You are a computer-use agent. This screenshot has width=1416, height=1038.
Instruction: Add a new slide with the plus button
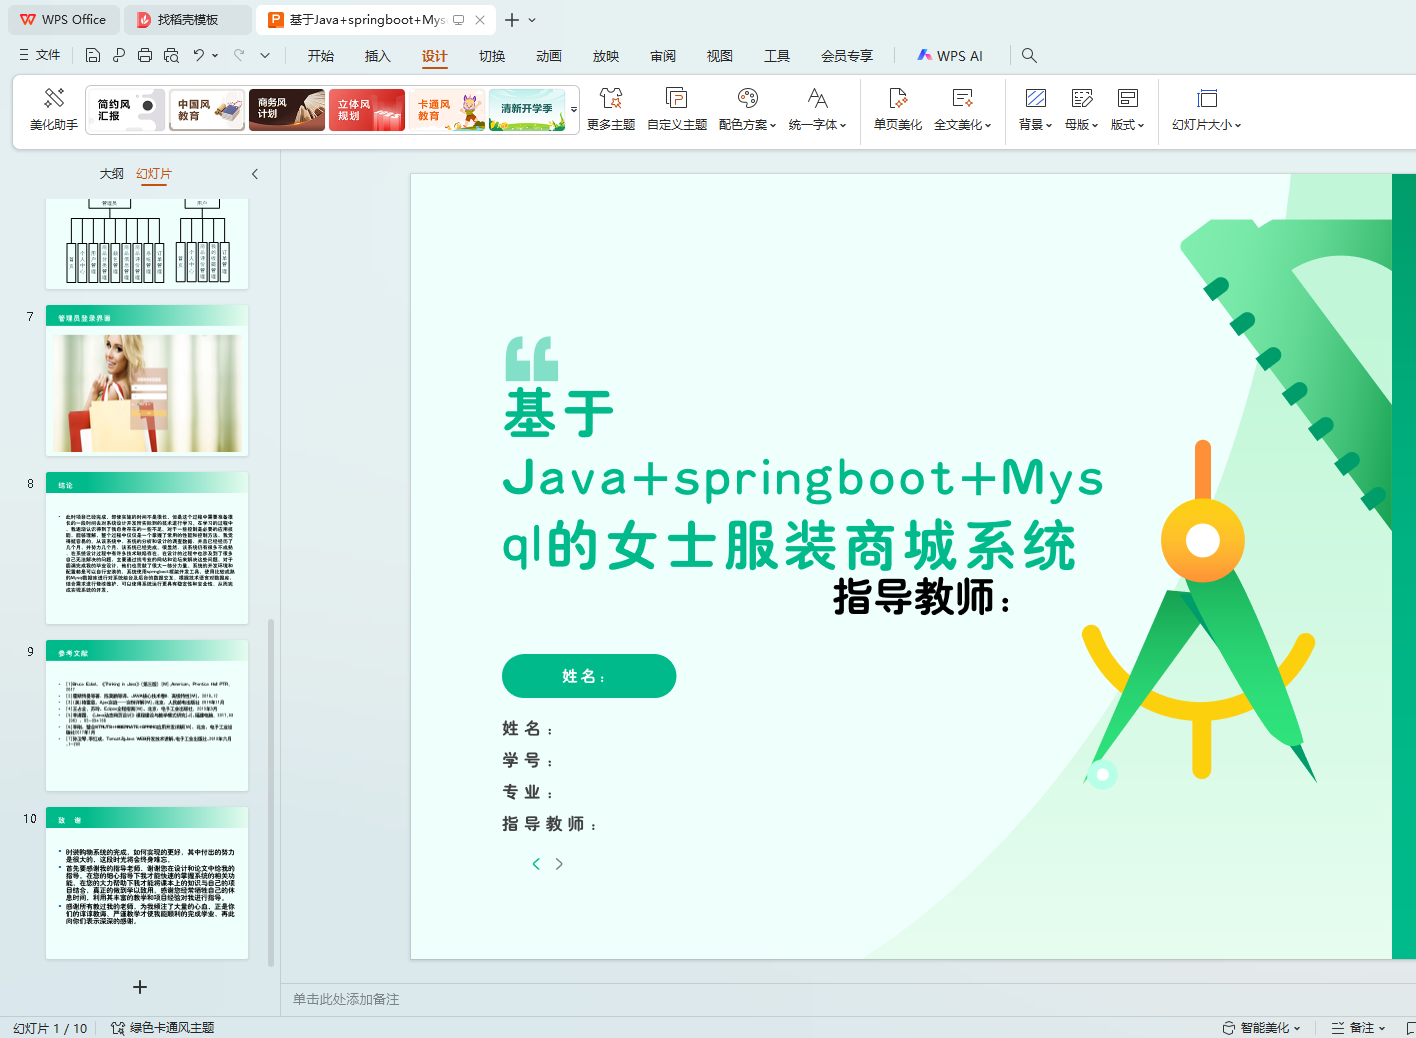coord(140,987)
